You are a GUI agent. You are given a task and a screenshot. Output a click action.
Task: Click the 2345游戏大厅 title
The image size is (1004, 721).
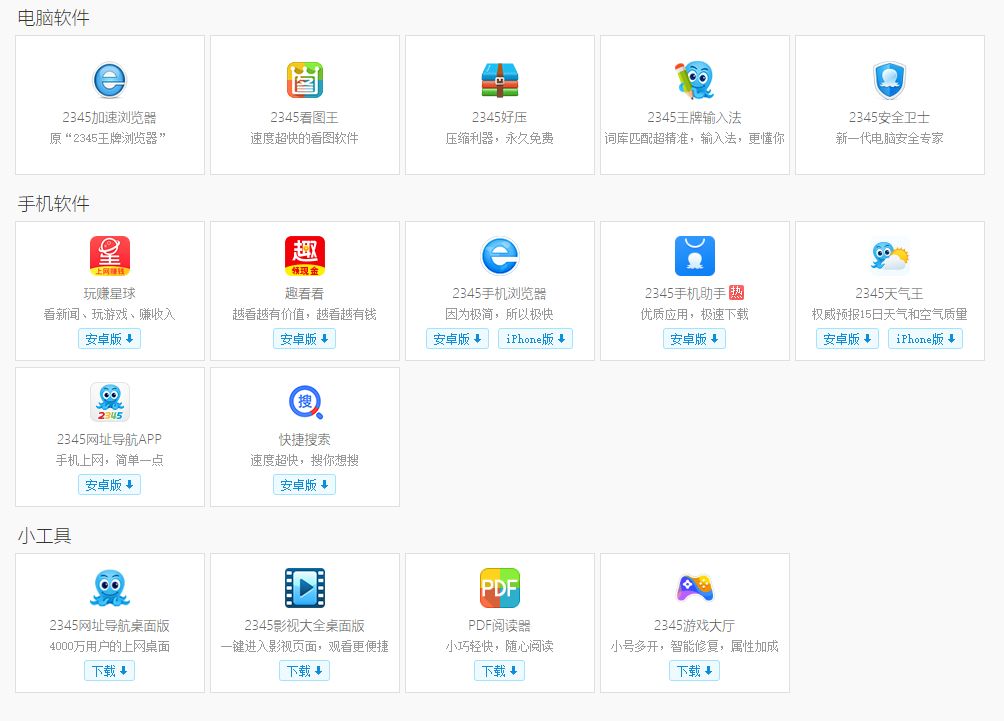pyautogui.click(x=695, y=625)
